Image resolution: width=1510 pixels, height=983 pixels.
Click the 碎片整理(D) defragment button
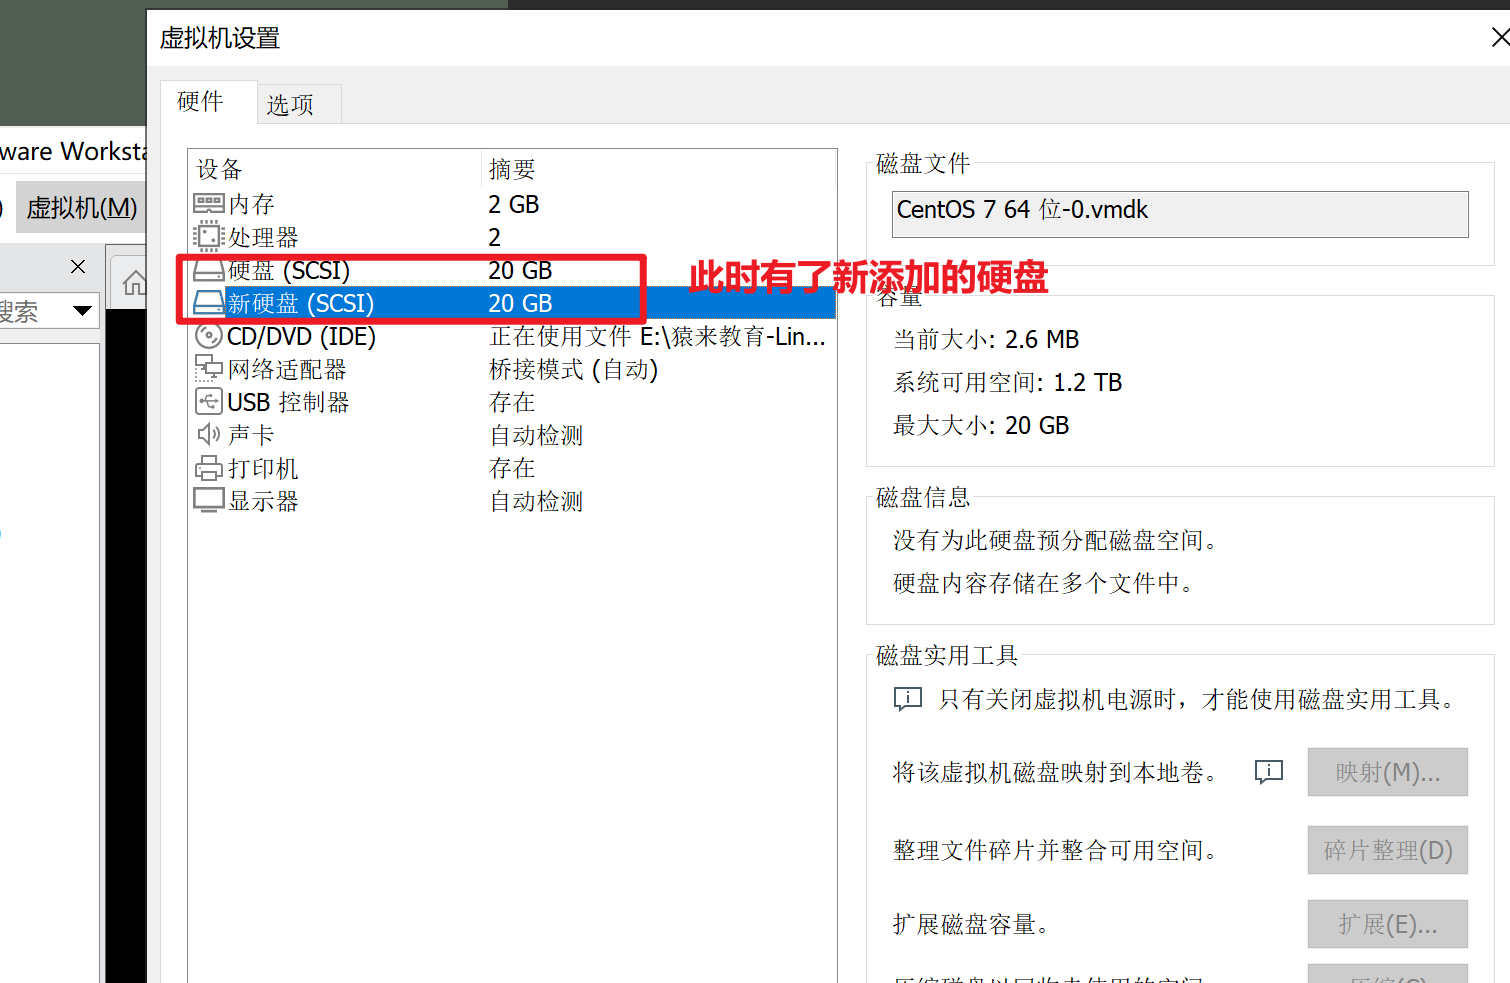(1387, 849)
